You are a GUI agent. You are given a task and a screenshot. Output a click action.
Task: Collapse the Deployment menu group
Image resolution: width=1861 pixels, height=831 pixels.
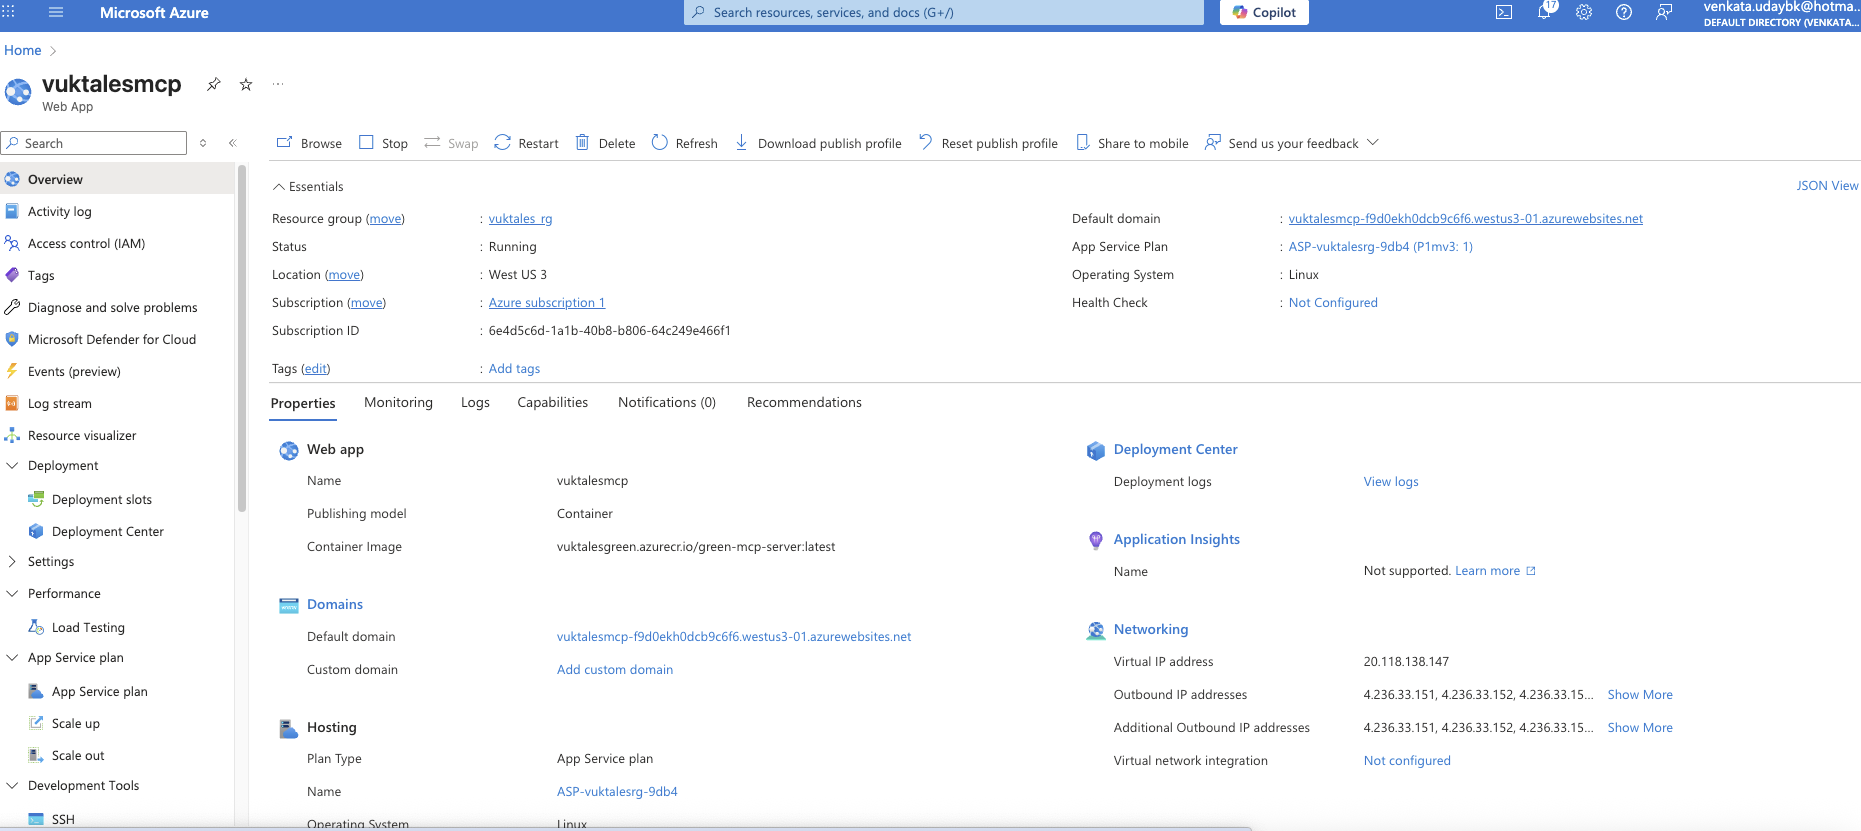(13, 466)
